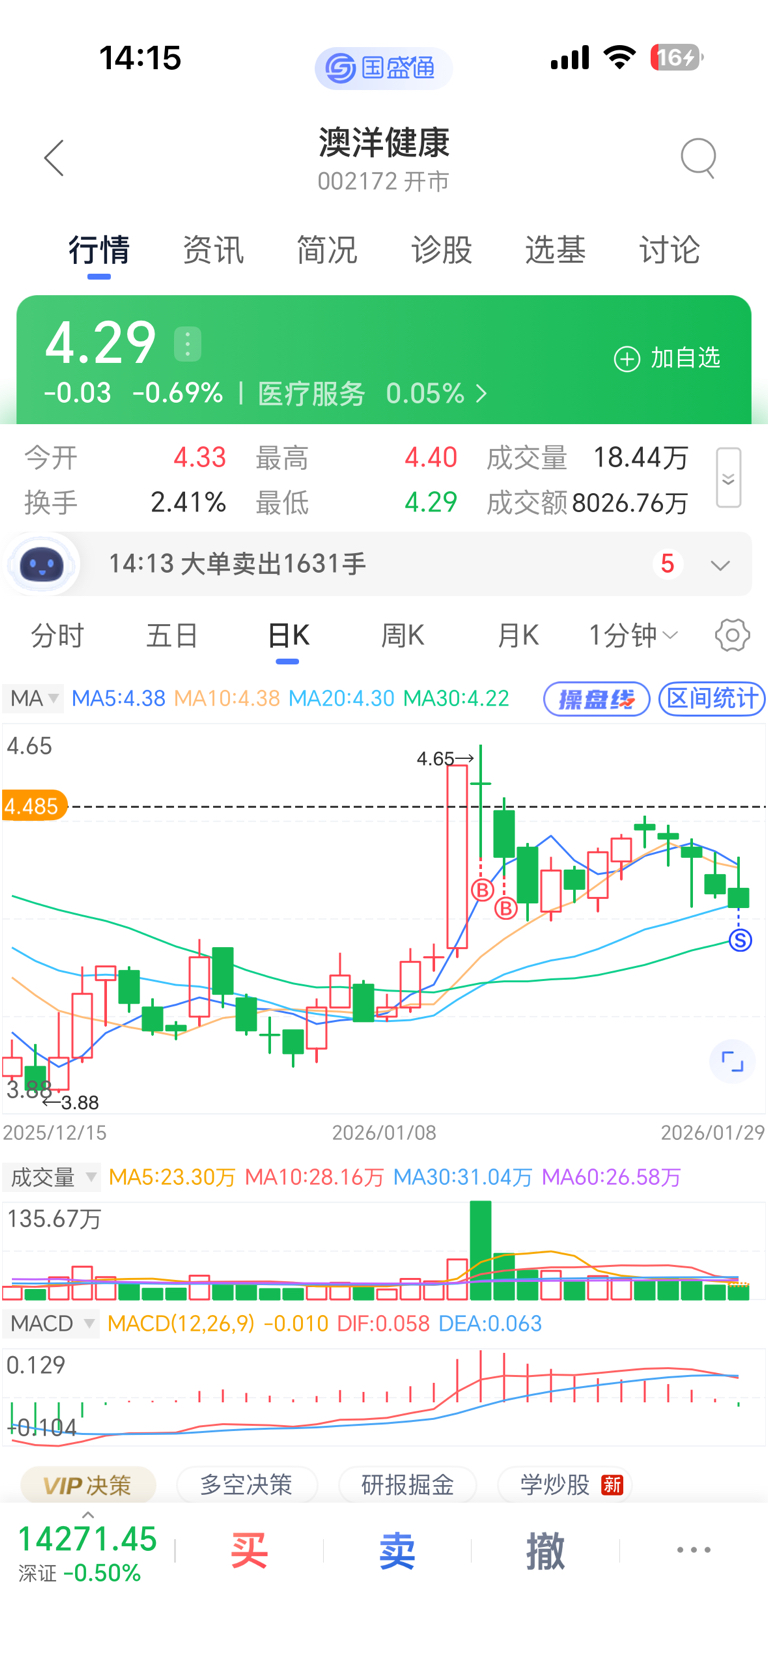This screenshot has height=1665, width=769.
Task: Tap the blue 卖 sell button
Action: tap(397, 1551)
